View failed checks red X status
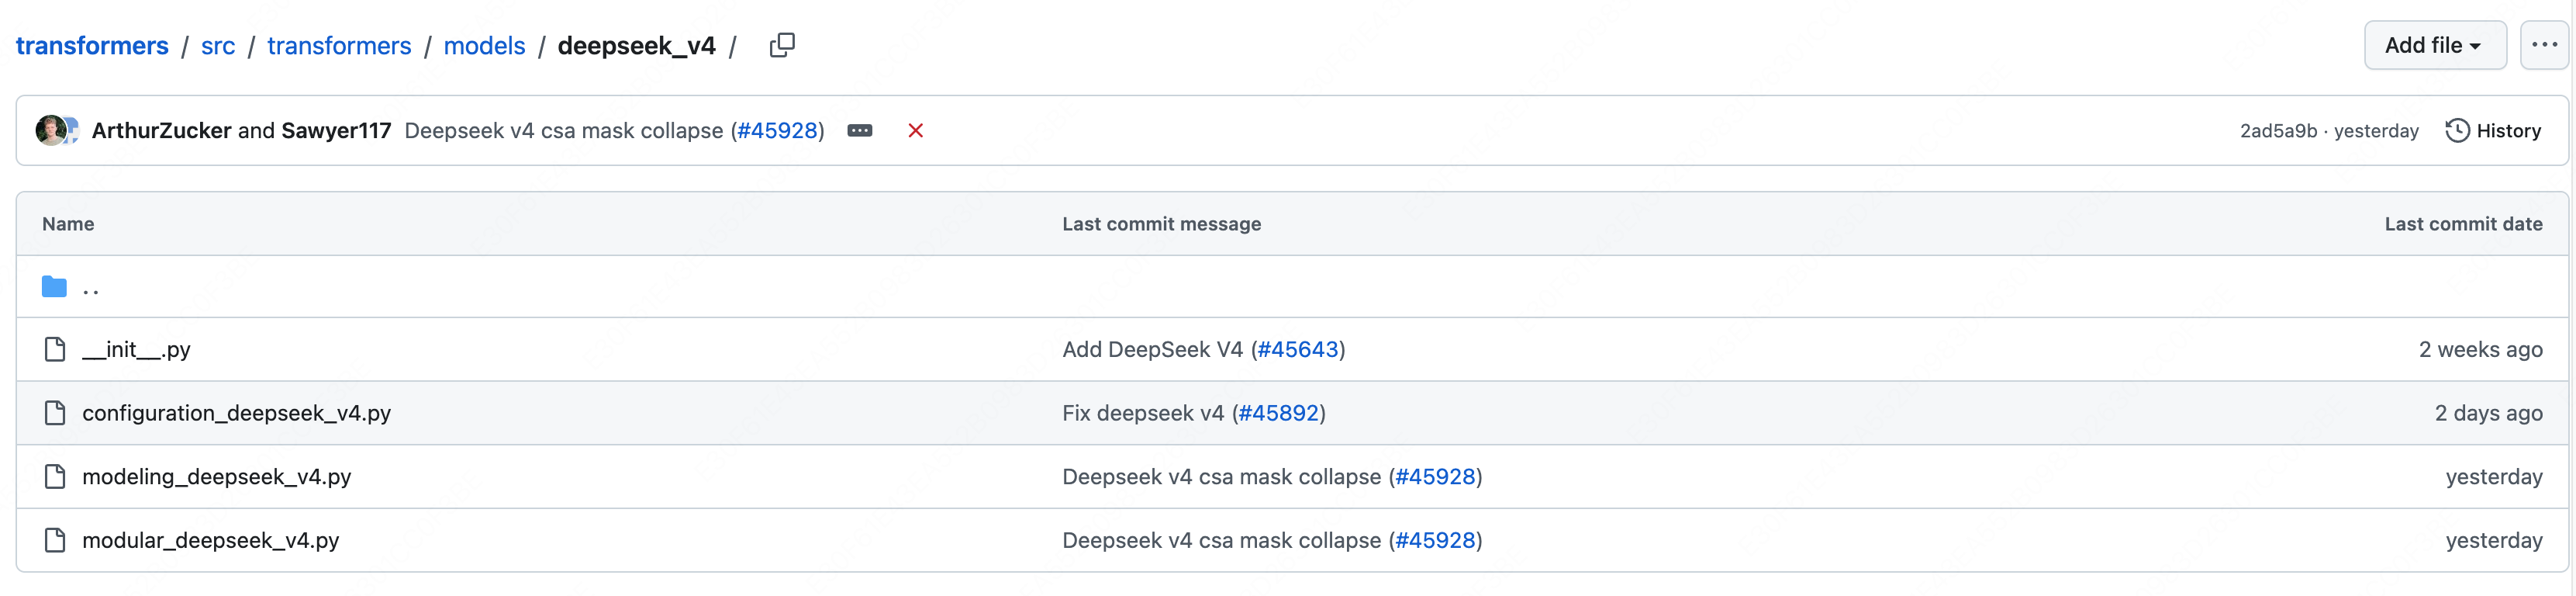This screenshot has width=2576, height=596. [x=915, y=131]
